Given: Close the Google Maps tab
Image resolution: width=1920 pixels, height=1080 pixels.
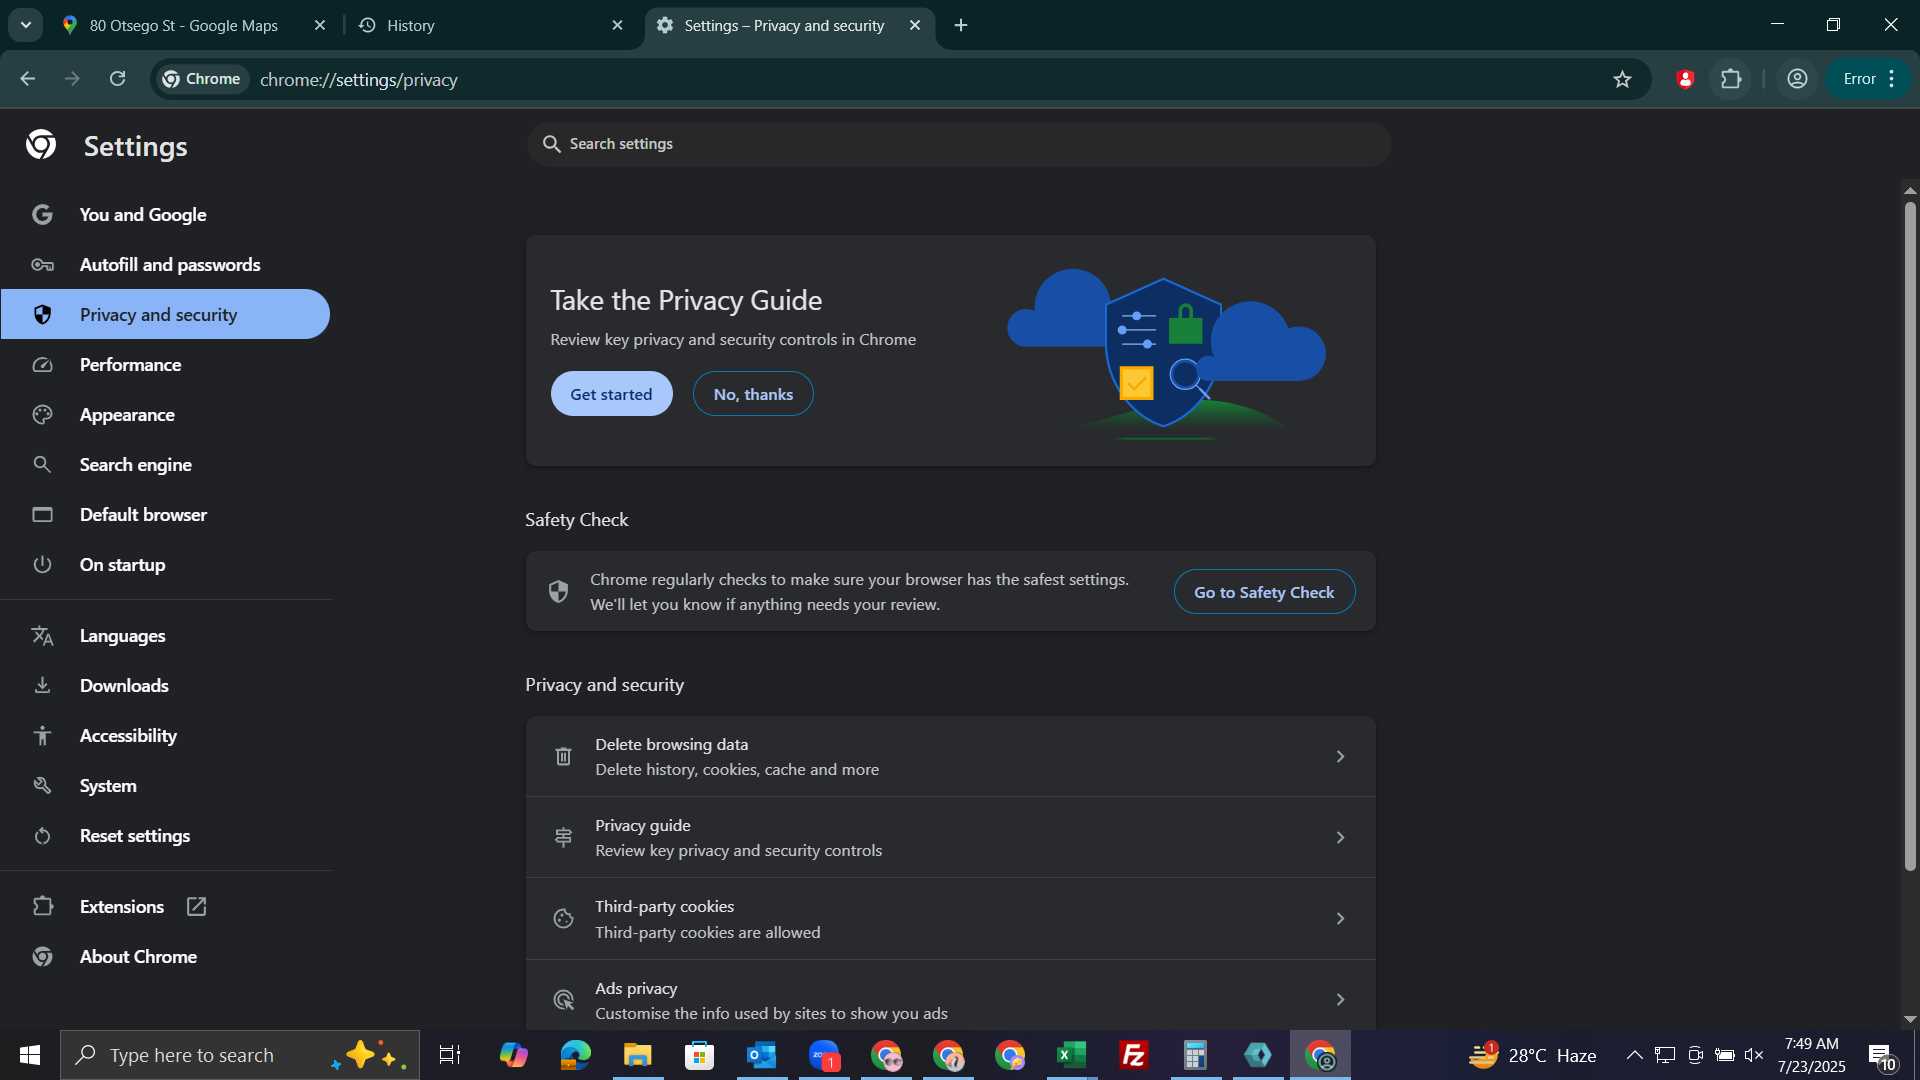Looking at the screenshot, I should click(320, 25).
